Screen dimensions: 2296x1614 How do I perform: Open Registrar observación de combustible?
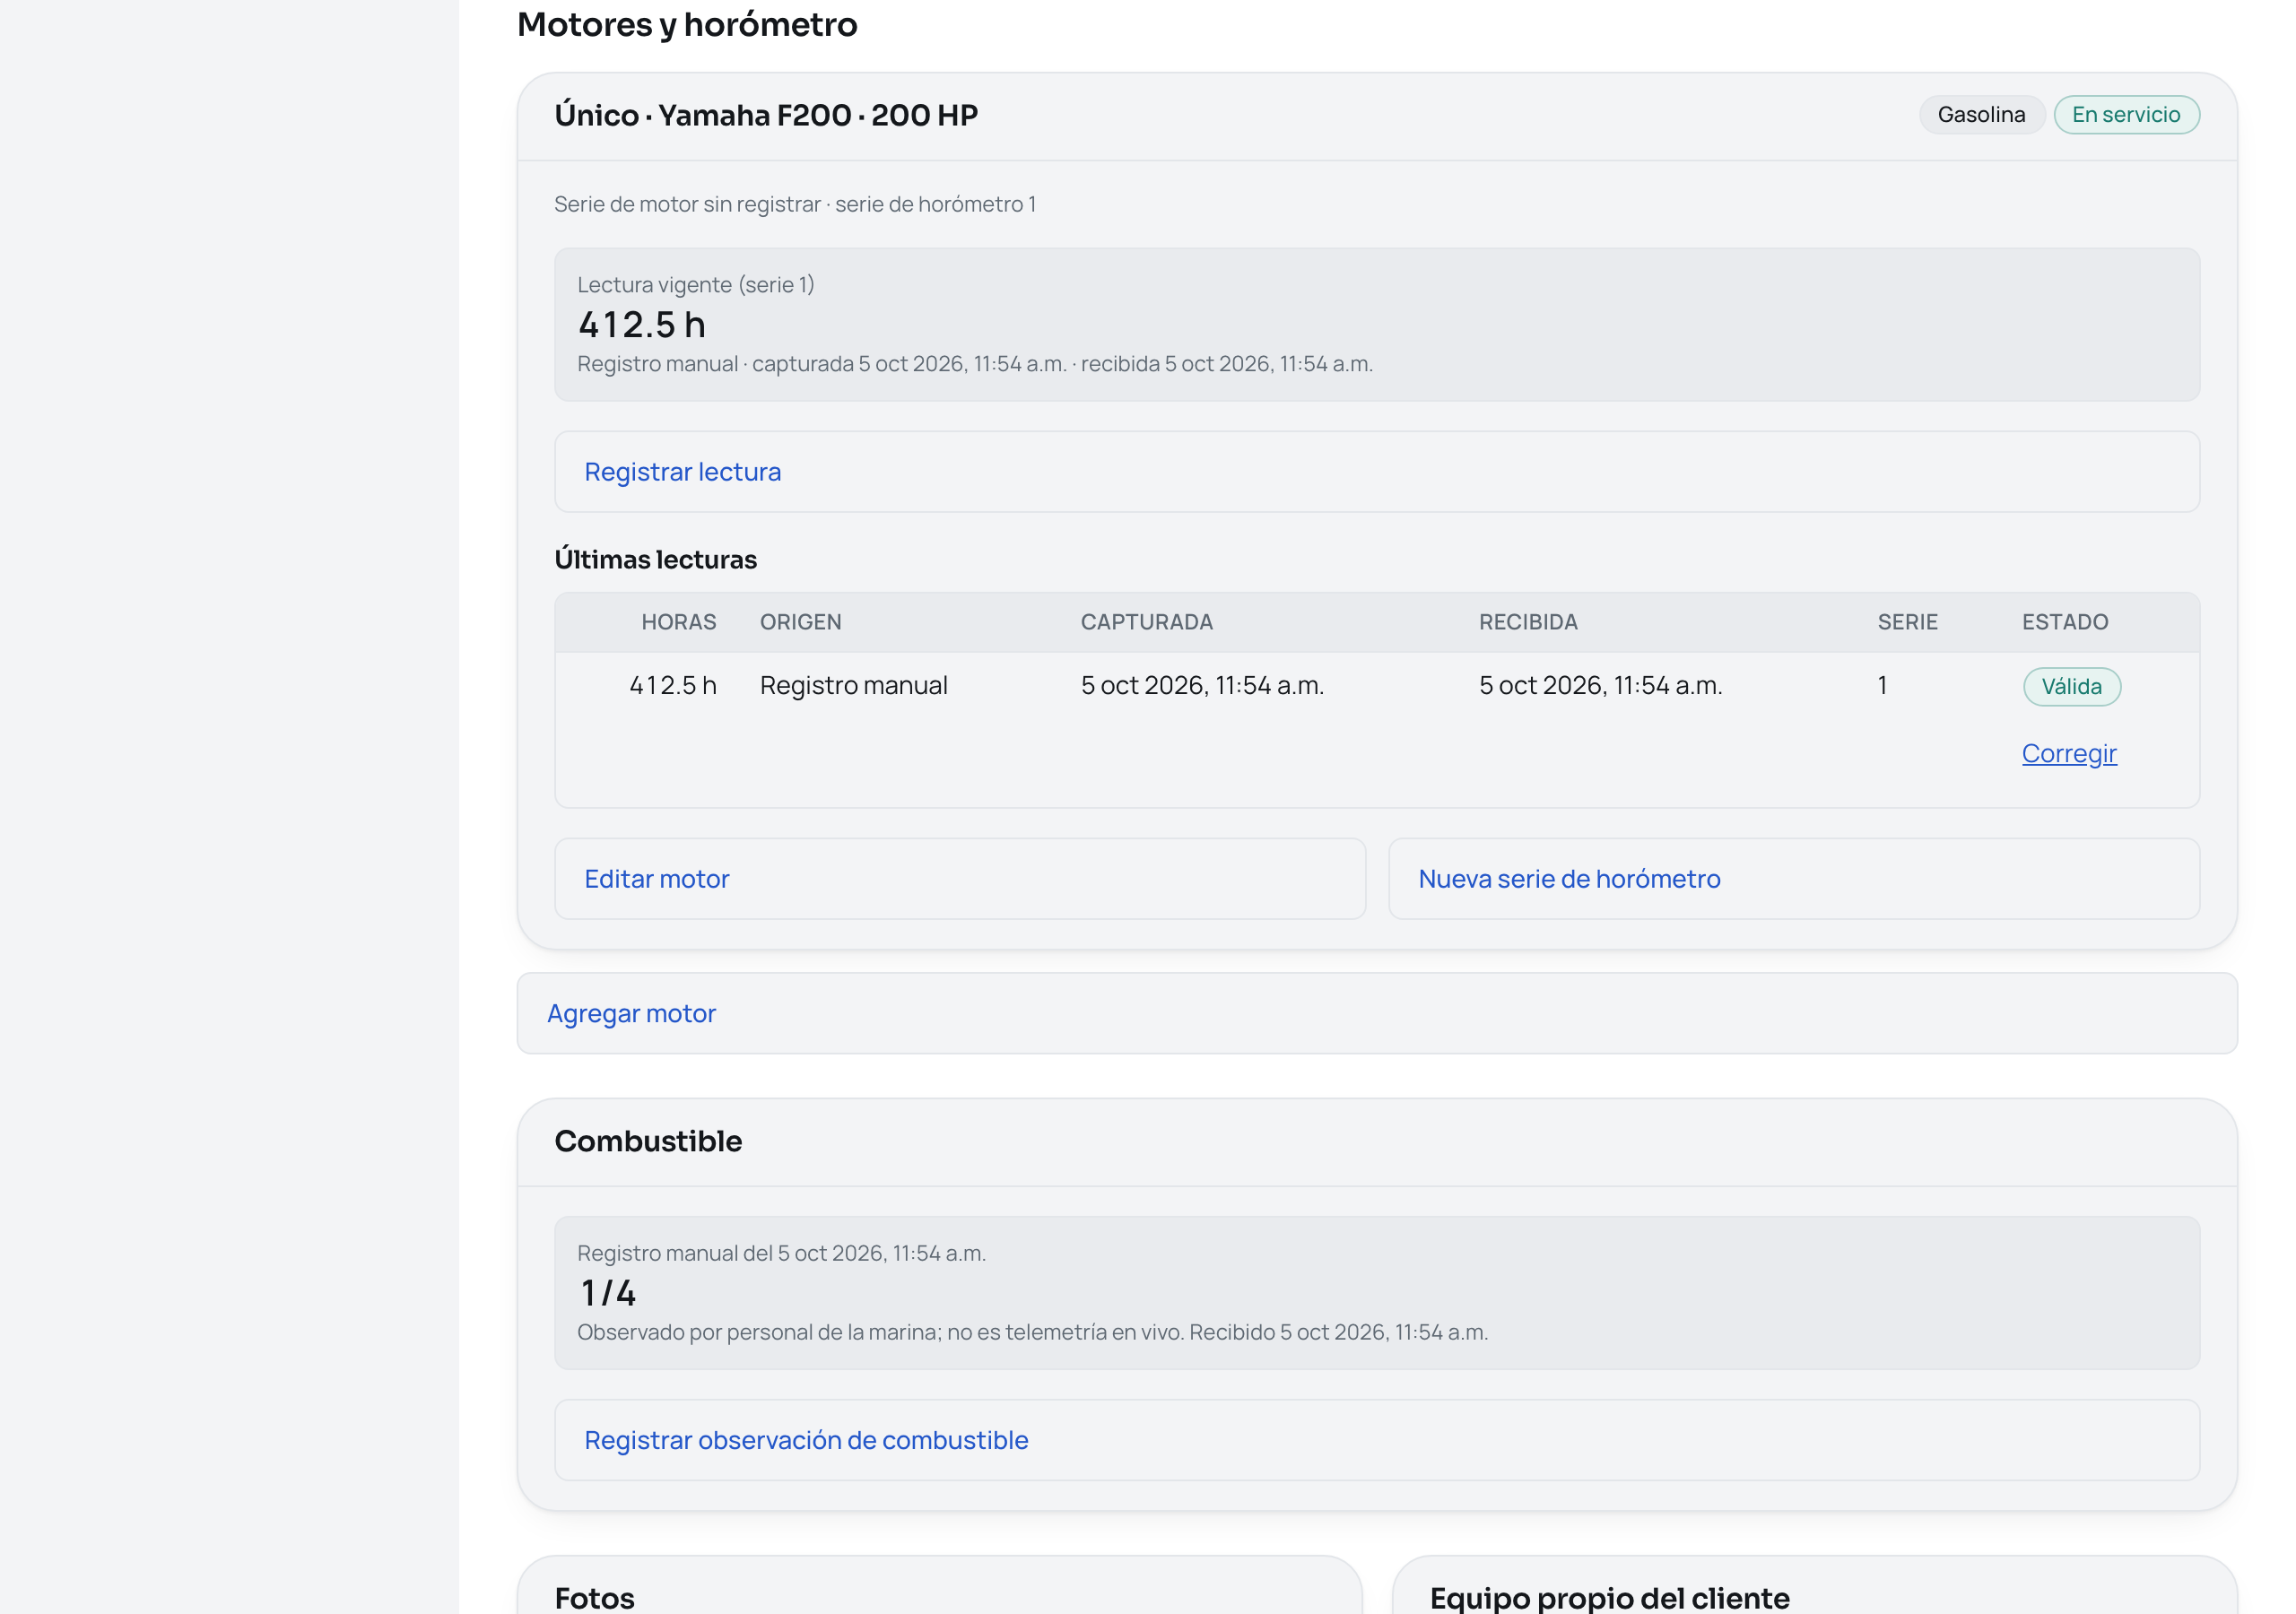tap(1376, 1440)
